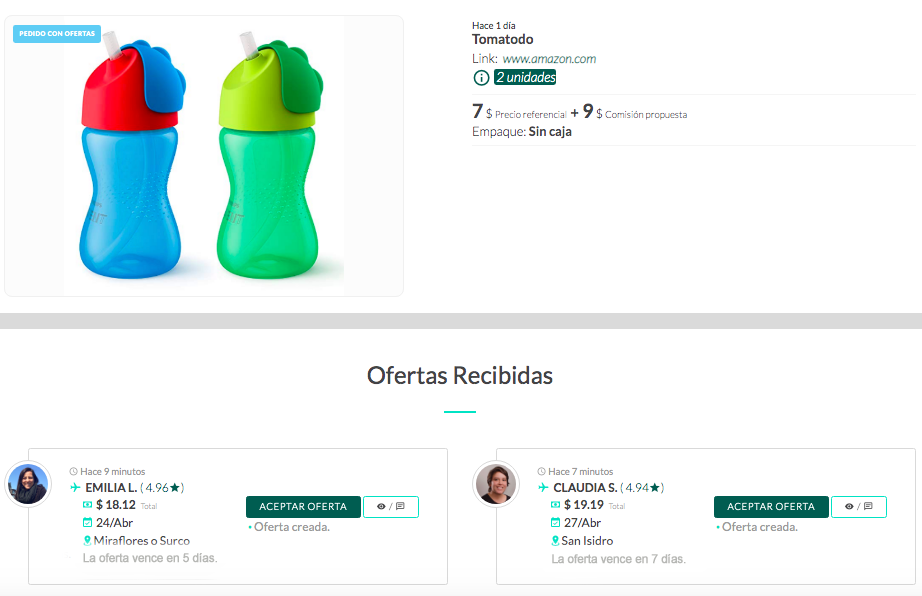Open view/chat button on Claudia's offer
This screenshot has width=922, height=596.
tap(858, 507)
